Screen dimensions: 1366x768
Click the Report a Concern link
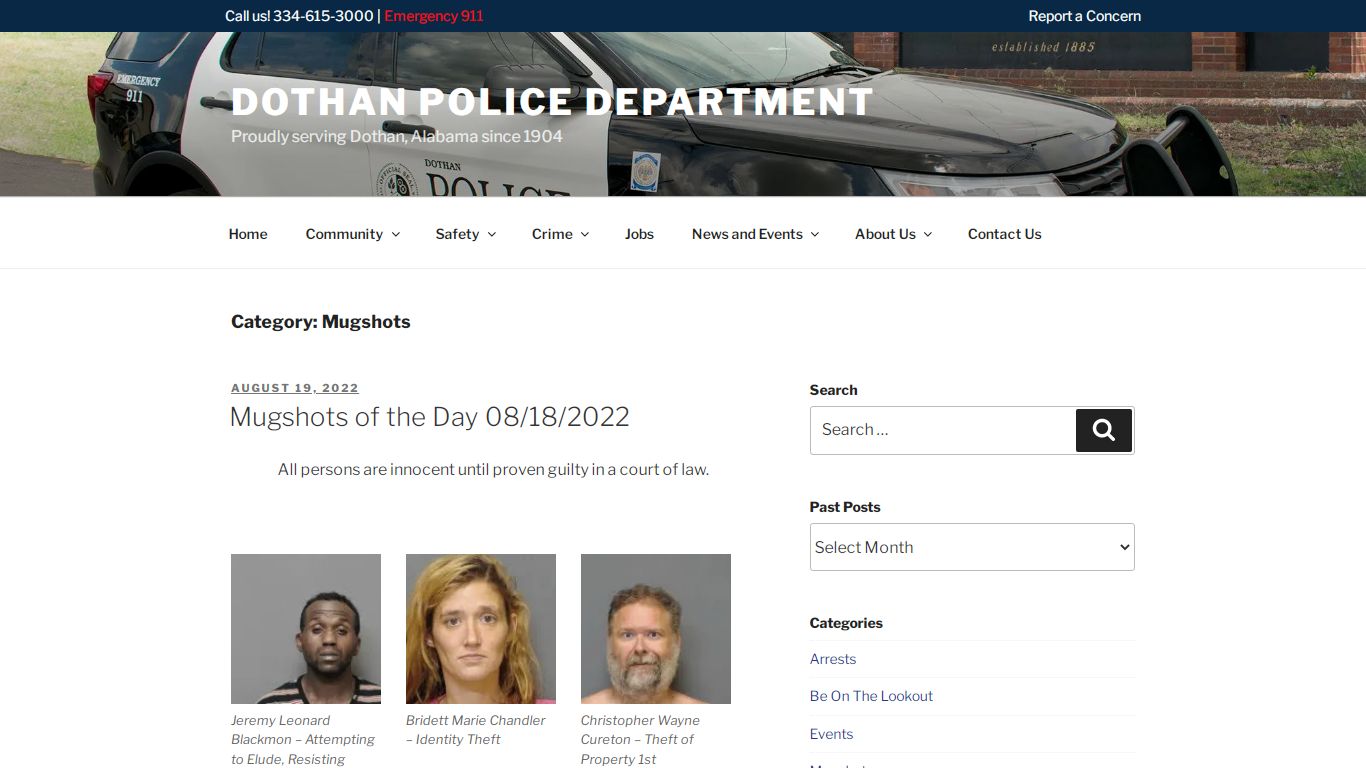[x=1084, y=16]
